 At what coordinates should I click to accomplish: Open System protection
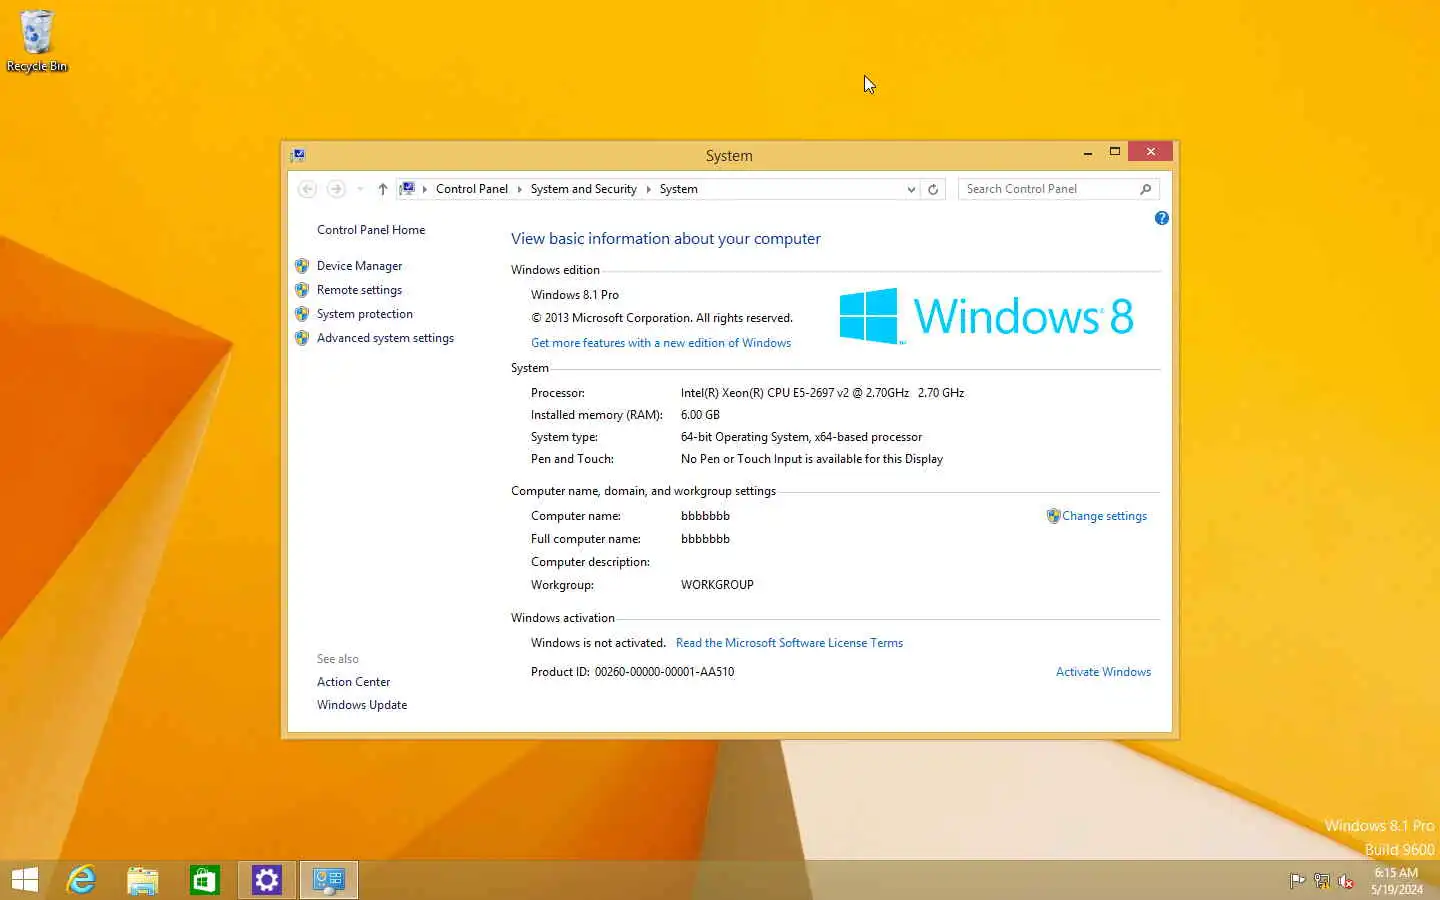(x=364, y=314)
